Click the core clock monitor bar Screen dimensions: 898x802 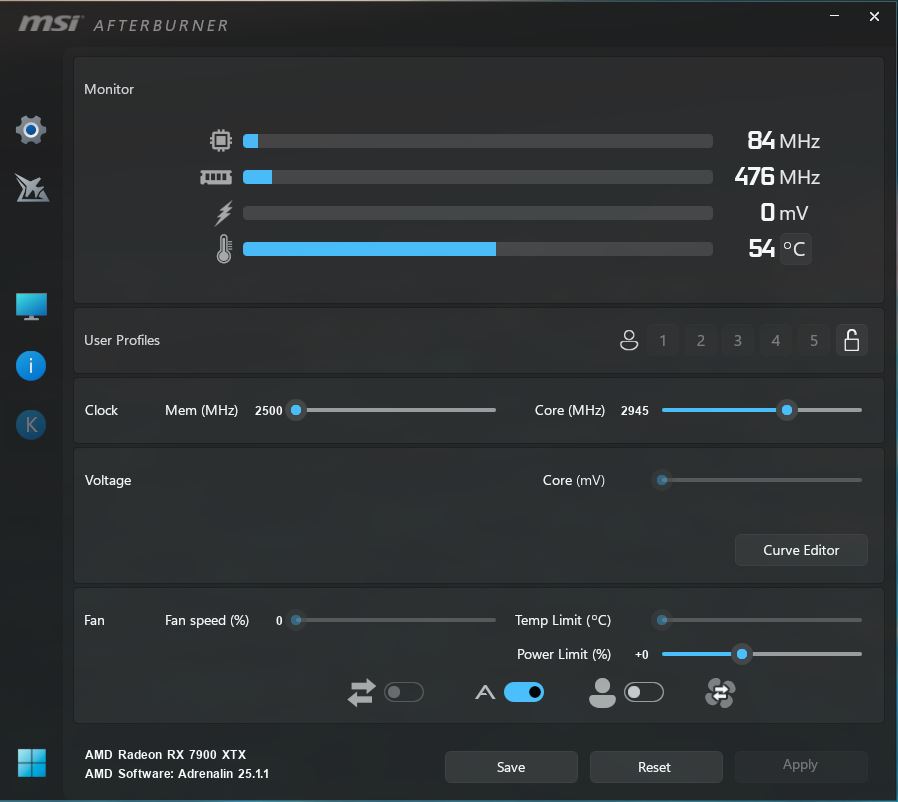pos(478,141)
